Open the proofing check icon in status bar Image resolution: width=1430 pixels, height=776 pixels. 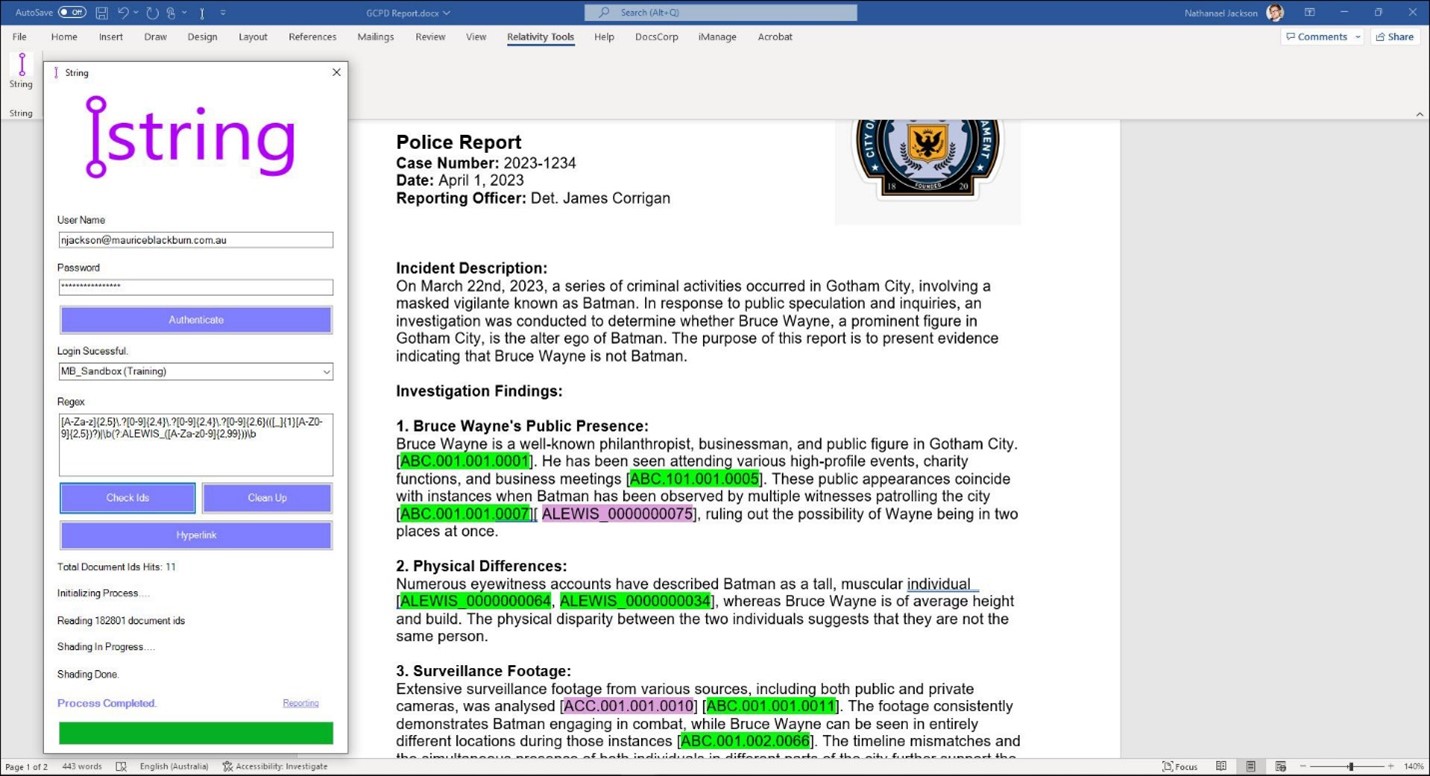pyautogui.click(x=121, y=767)
